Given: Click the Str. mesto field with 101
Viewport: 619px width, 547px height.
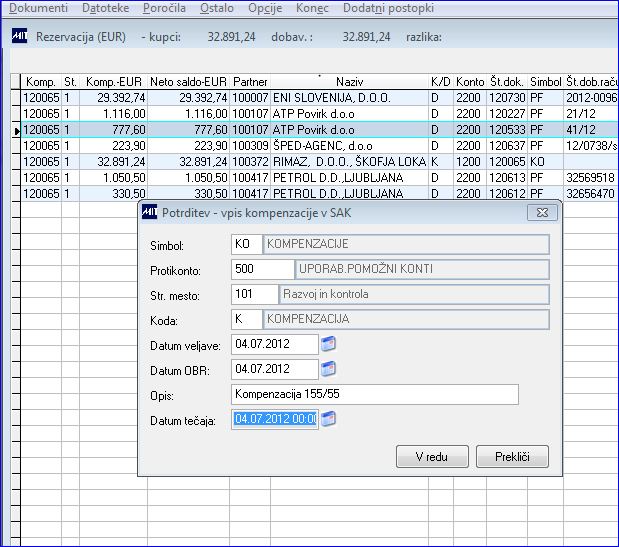Looking at the screenshot, I should (254, 294).
